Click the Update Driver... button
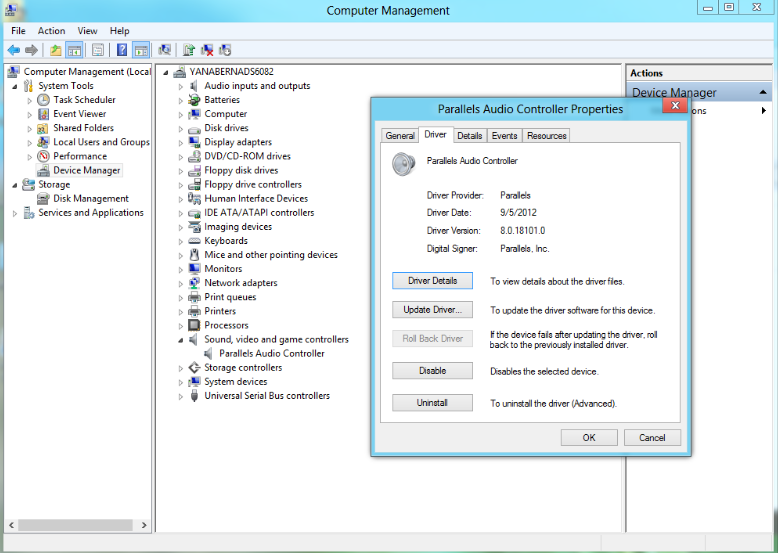The width and height of the screenshot is (778, 553). pos(432,309)
